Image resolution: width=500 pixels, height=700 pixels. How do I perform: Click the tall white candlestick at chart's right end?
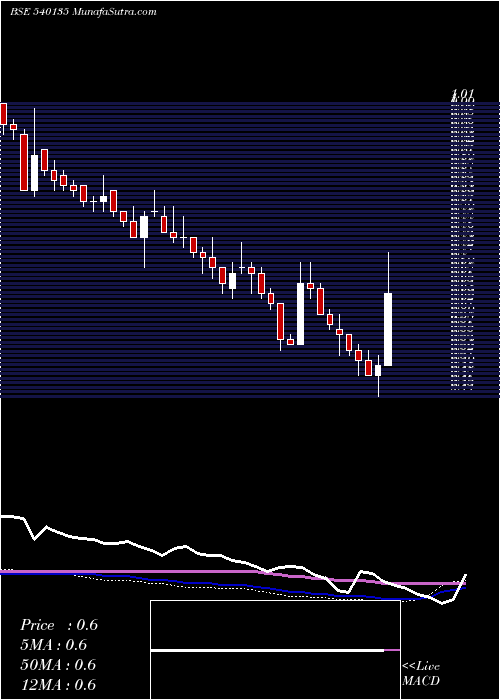click(388, 329)
